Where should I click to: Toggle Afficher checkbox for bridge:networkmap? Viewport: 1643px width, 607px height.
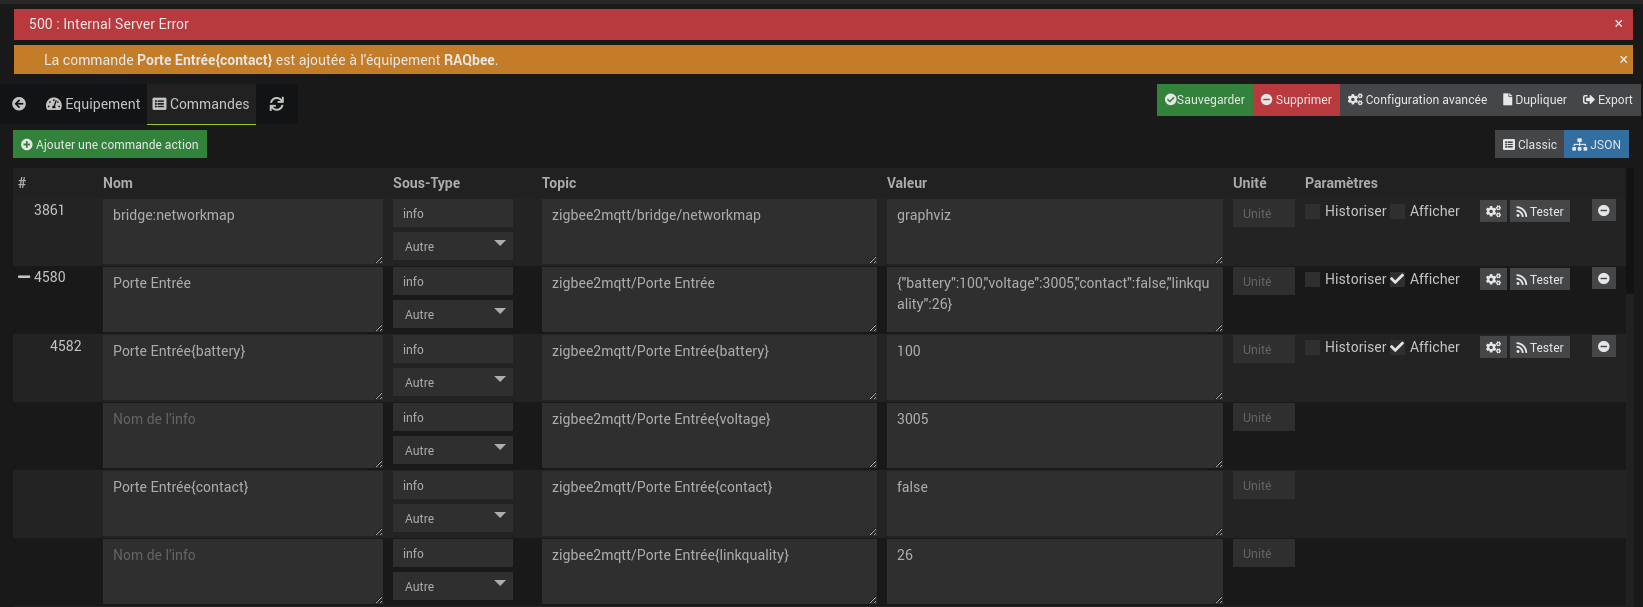1398,211
